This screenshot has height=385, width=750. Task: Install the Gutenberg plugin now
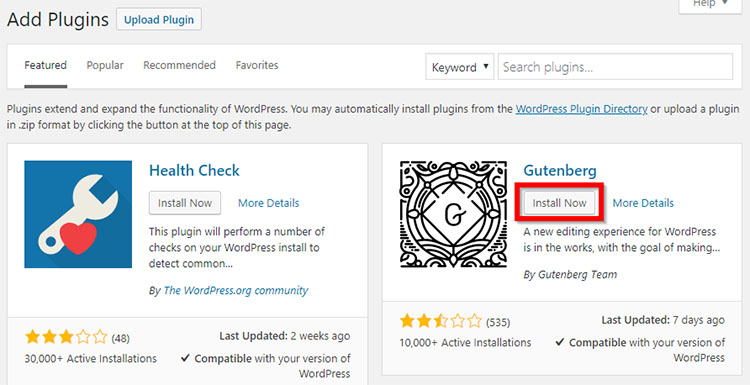coord(559,203)
